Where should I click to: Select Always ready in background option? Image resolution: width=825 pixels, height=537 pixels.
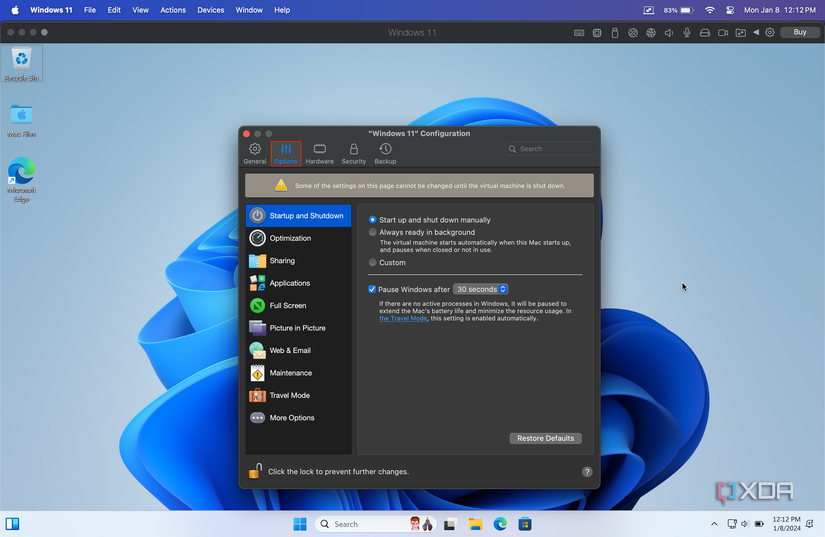[373, 232]
